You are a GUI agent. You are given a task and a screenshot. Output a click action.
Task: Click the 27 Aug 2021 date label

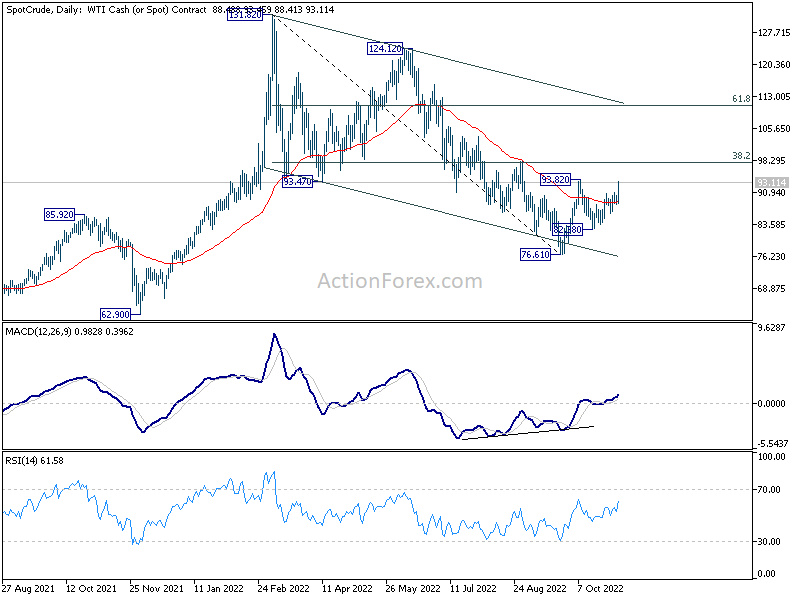pos(28,589)
